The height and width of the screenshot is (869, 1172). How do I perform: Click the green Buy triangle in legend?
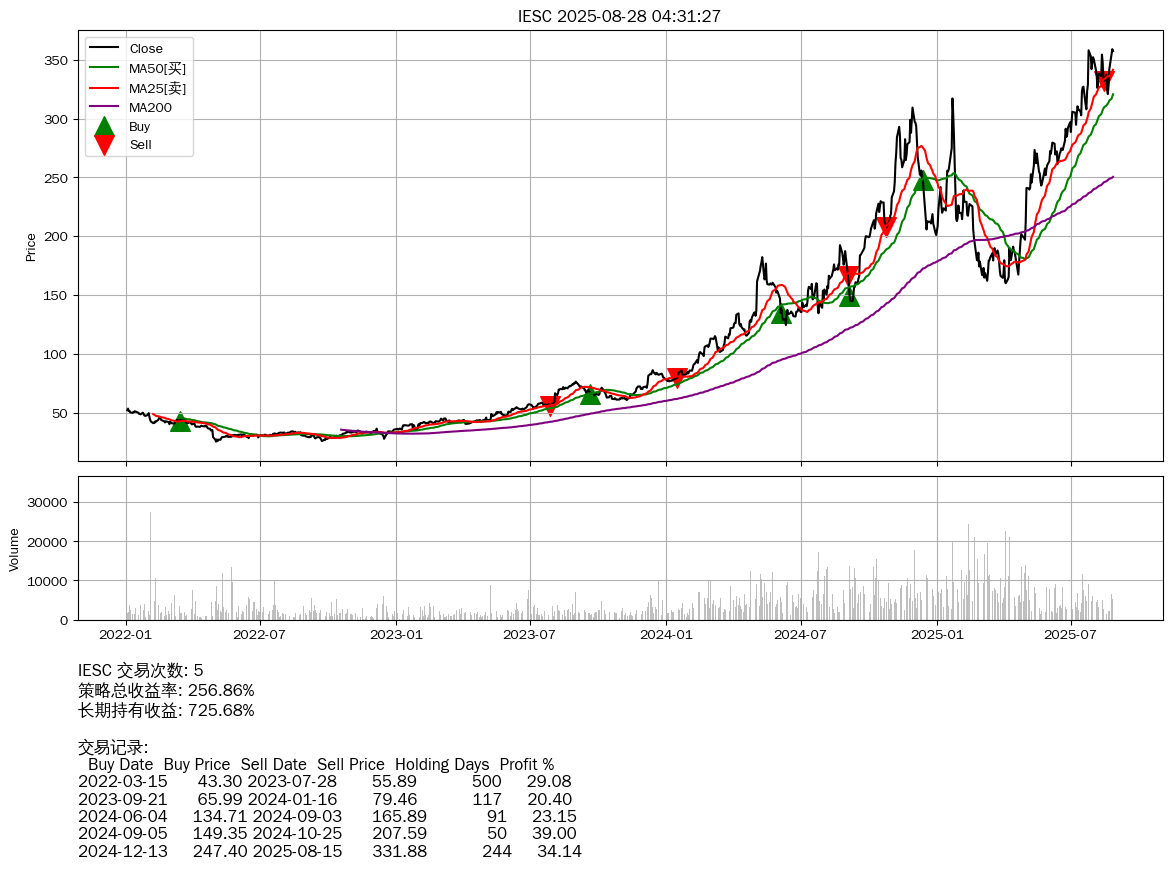coord(104,127)
